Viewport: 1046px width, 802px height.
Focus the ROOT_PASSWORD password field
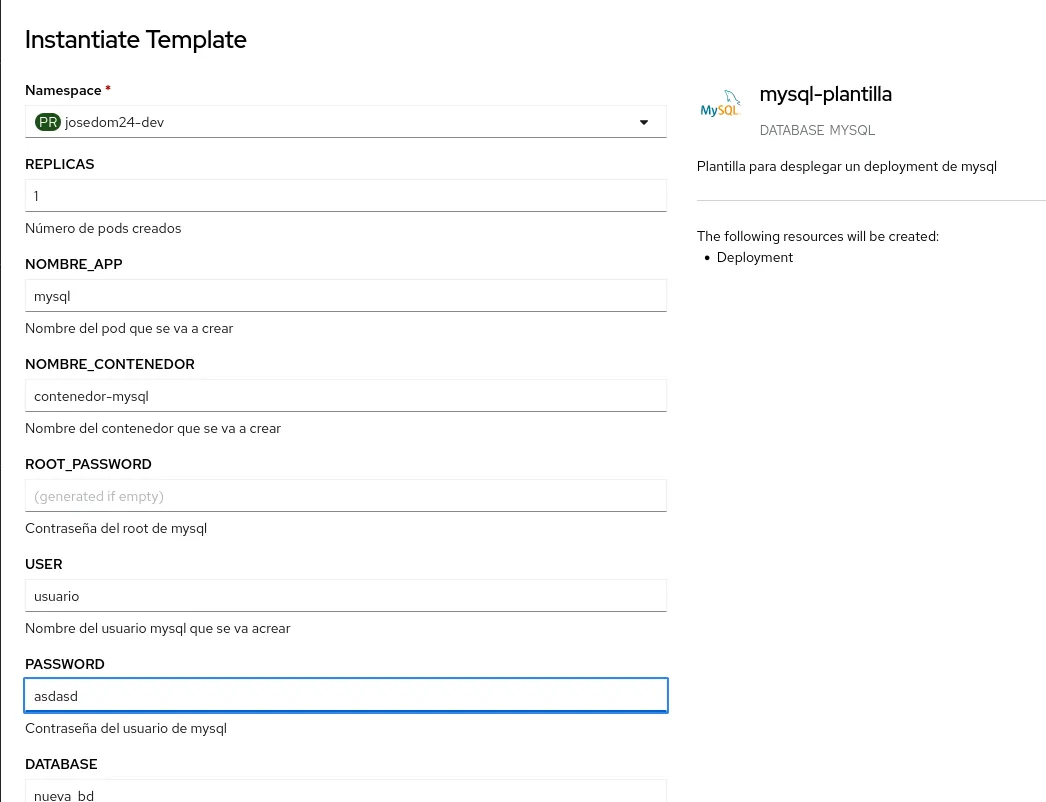(x=345, y=495)
